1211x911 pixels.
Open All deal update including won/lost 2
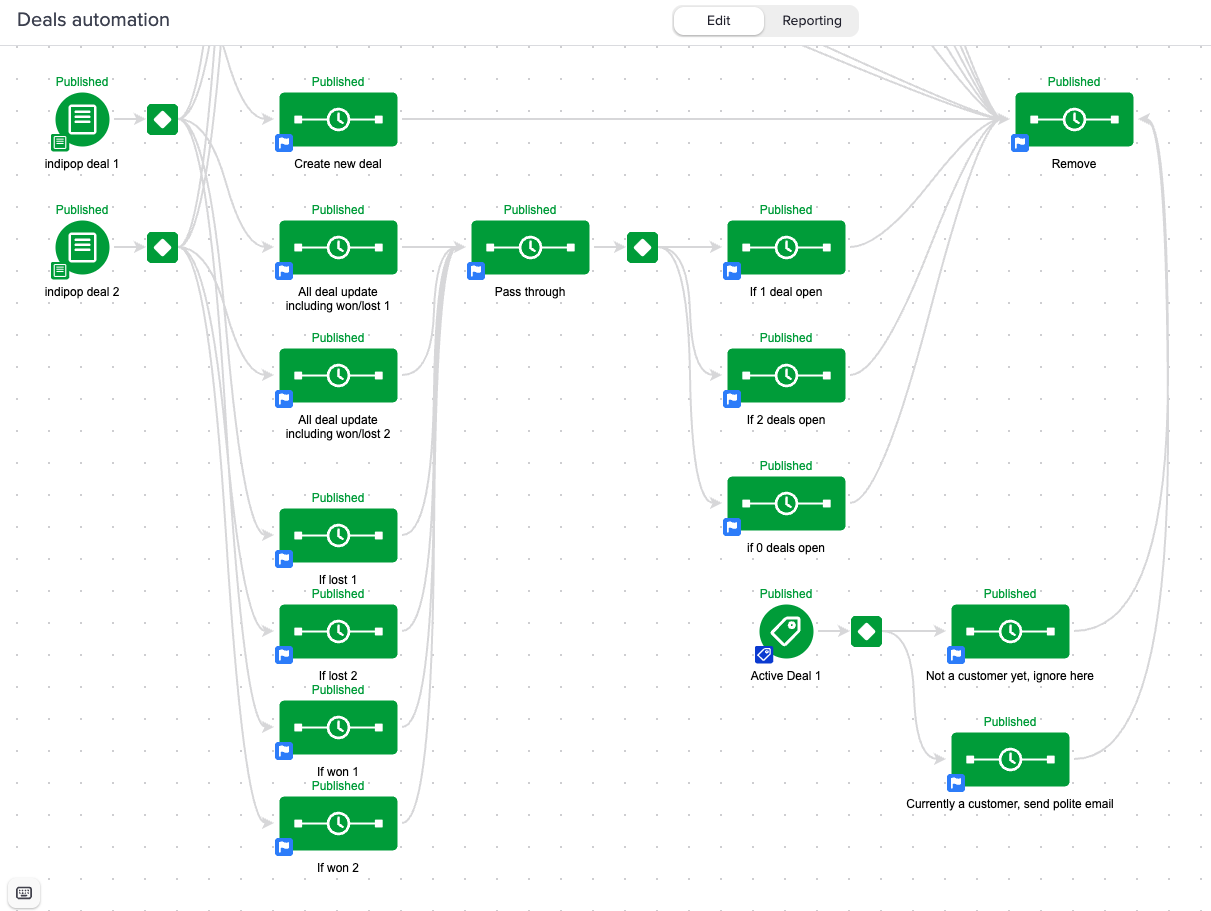(338, 376)
